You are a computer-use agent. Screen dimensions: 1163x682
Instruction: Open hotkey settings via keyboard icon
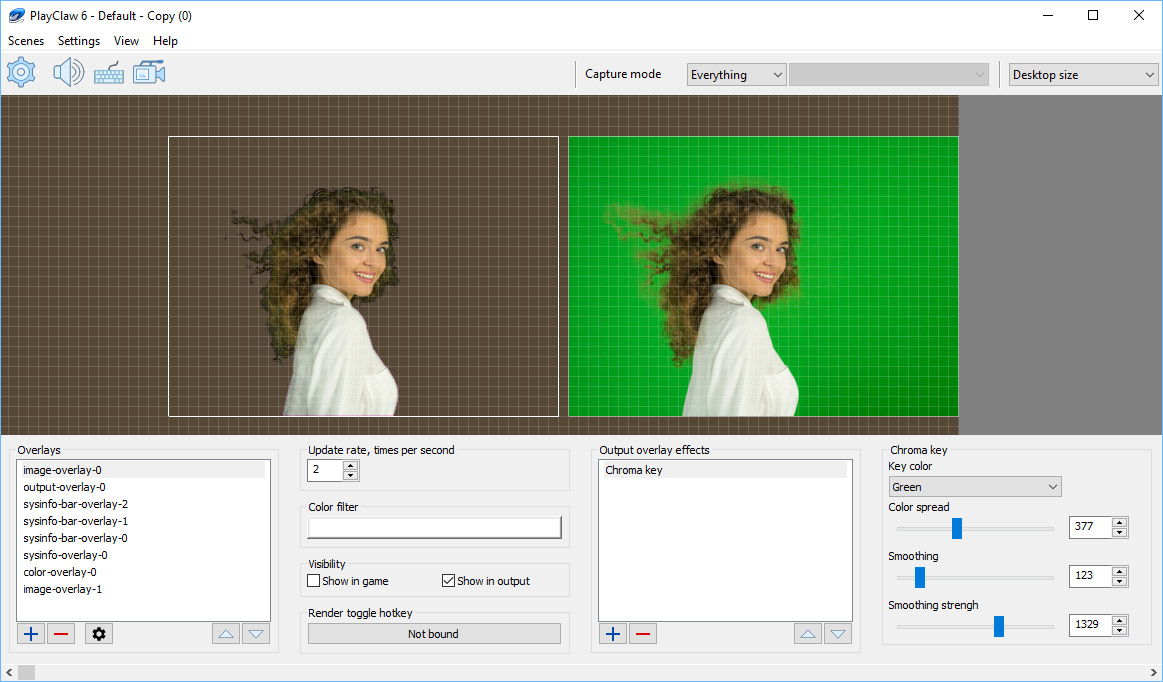coord(108,71)
